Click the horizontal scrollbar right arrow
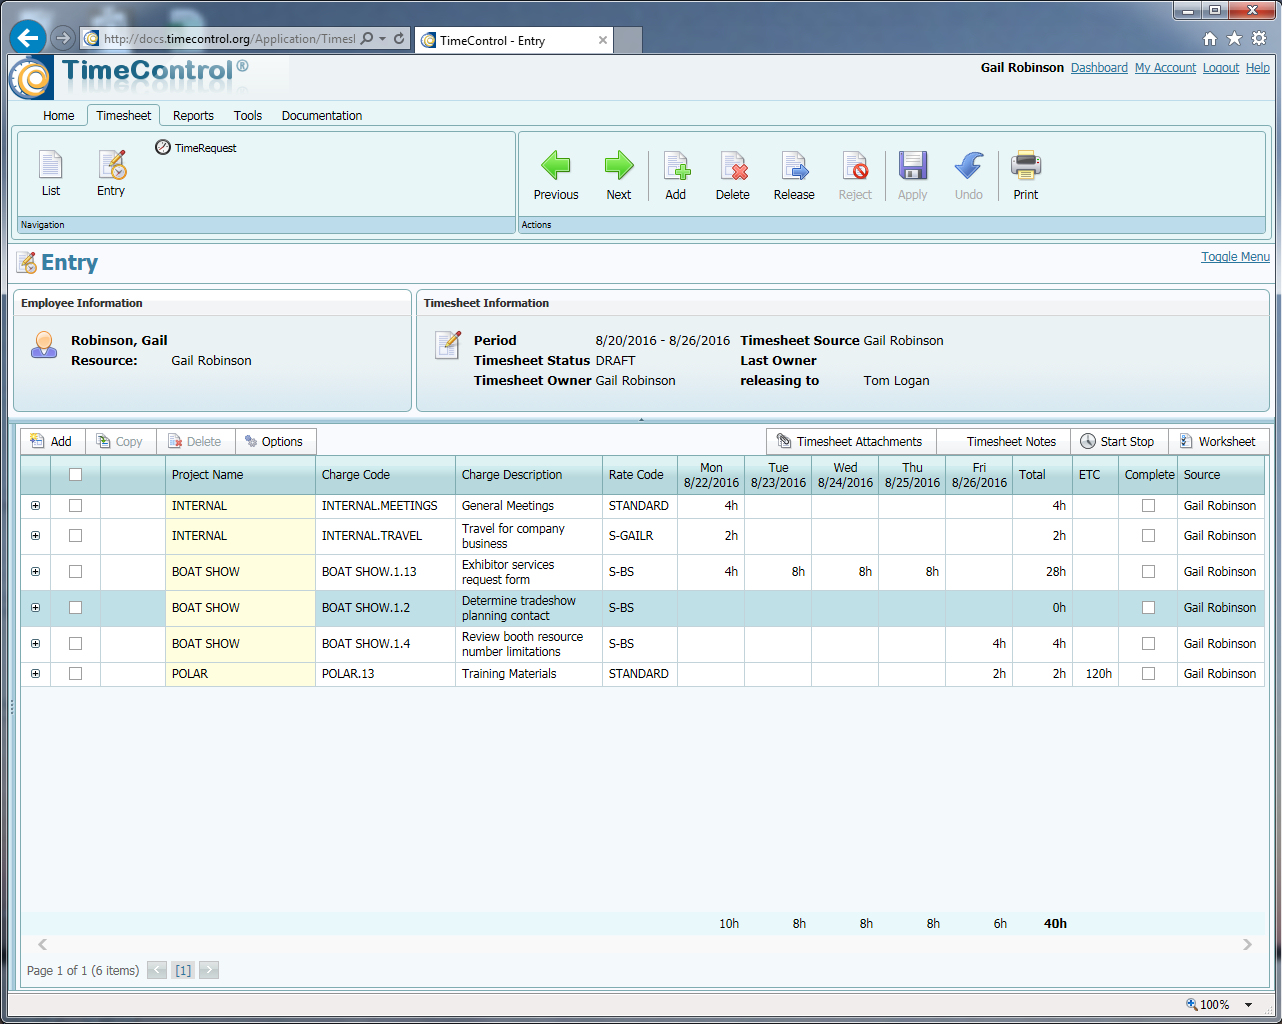Viewport: 1282px width, 1024px height. tap(1247, 944)
